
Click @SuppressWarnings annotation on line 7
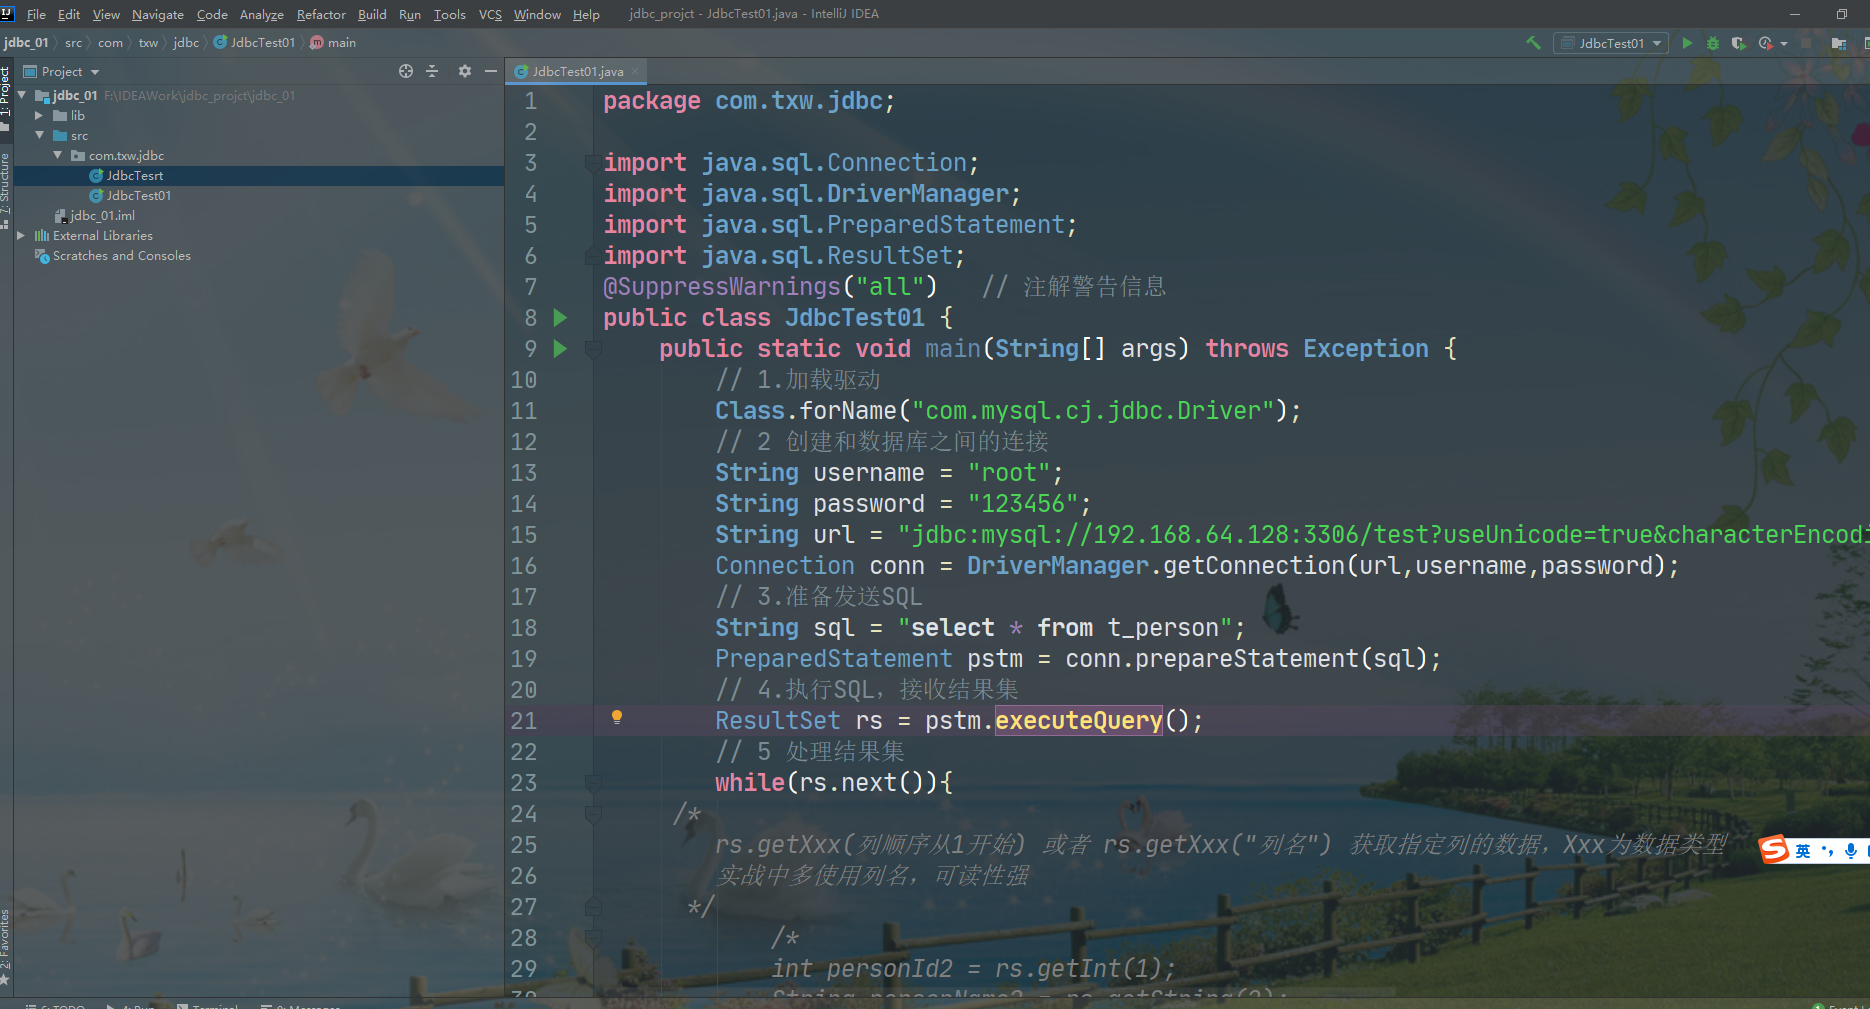click(721, 286)
